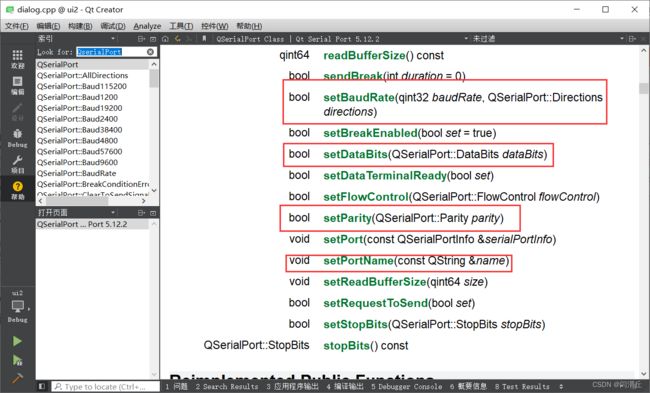Split the help viewer pane
This screenshot has height=393, width=650.
(632, 39)
